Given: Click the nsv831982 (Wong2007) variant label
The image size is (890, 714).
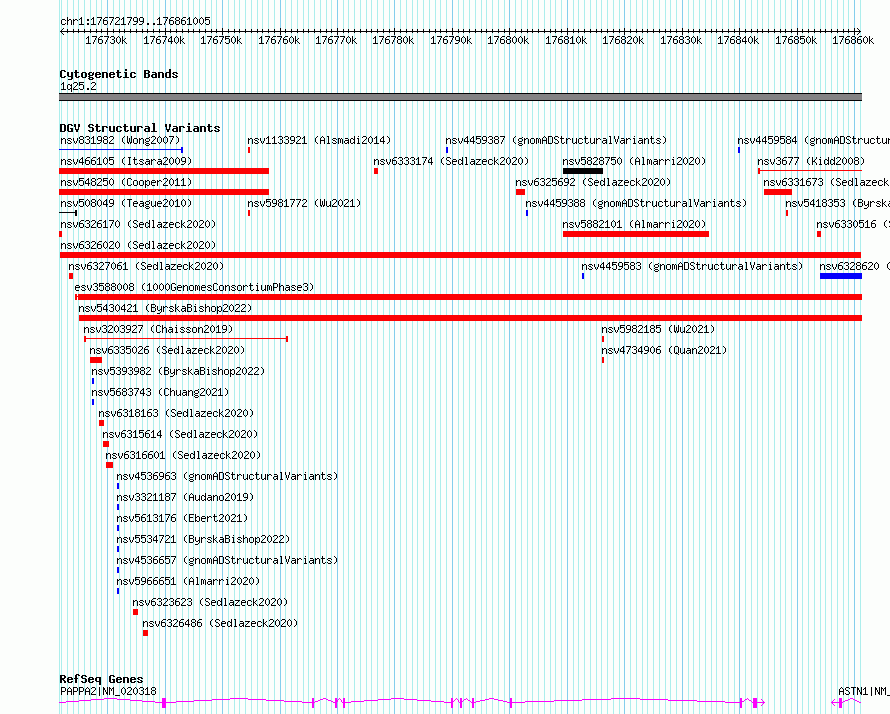Looking at the screenshot, I should click(x=120, y=140).
